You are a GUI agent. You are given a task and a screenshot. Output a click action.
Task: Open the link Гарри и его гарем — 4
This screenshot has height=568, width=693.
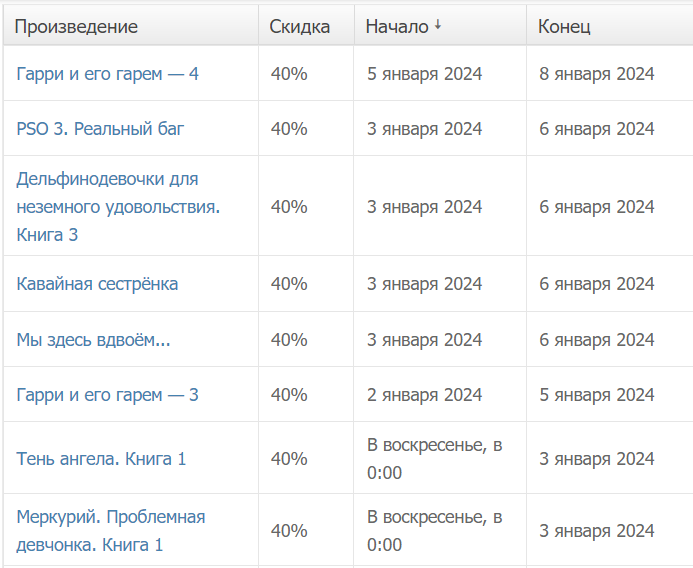coord(107,73)
